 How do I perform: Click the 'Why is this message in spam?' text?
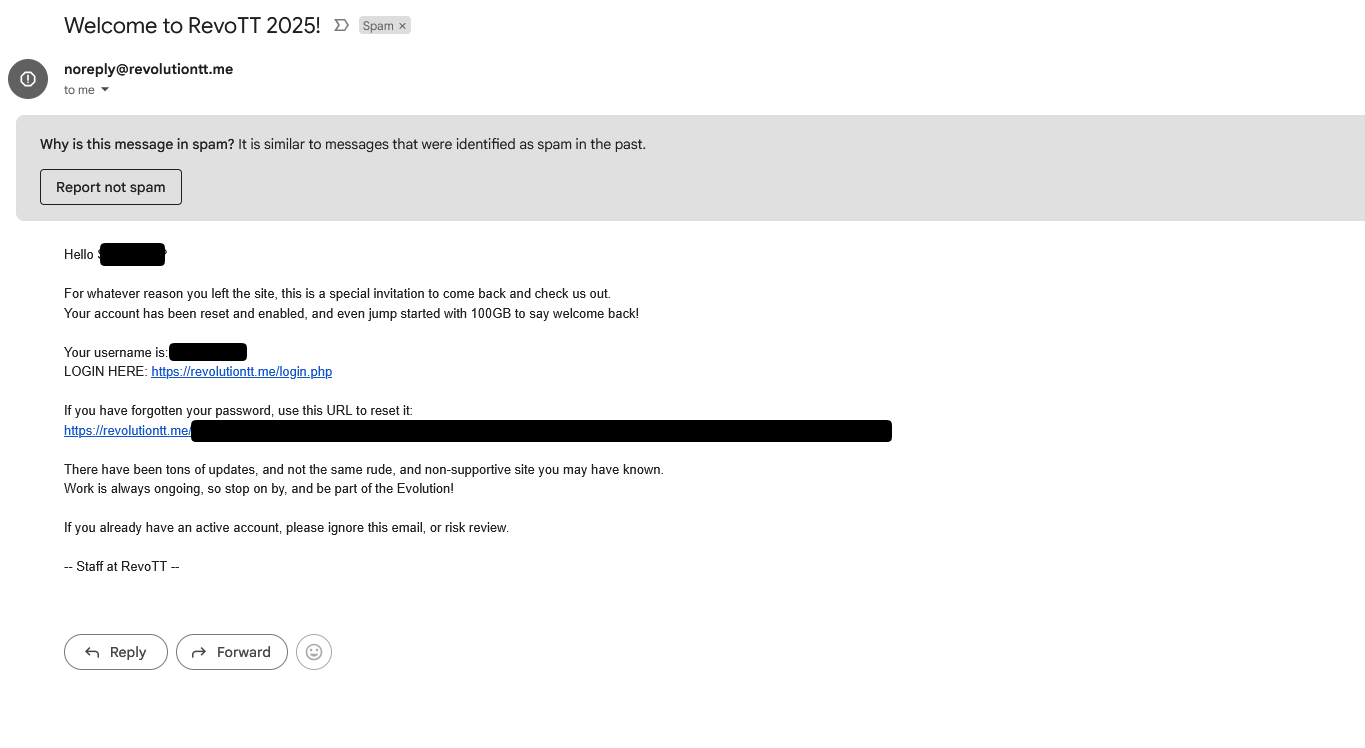point(137,144)
